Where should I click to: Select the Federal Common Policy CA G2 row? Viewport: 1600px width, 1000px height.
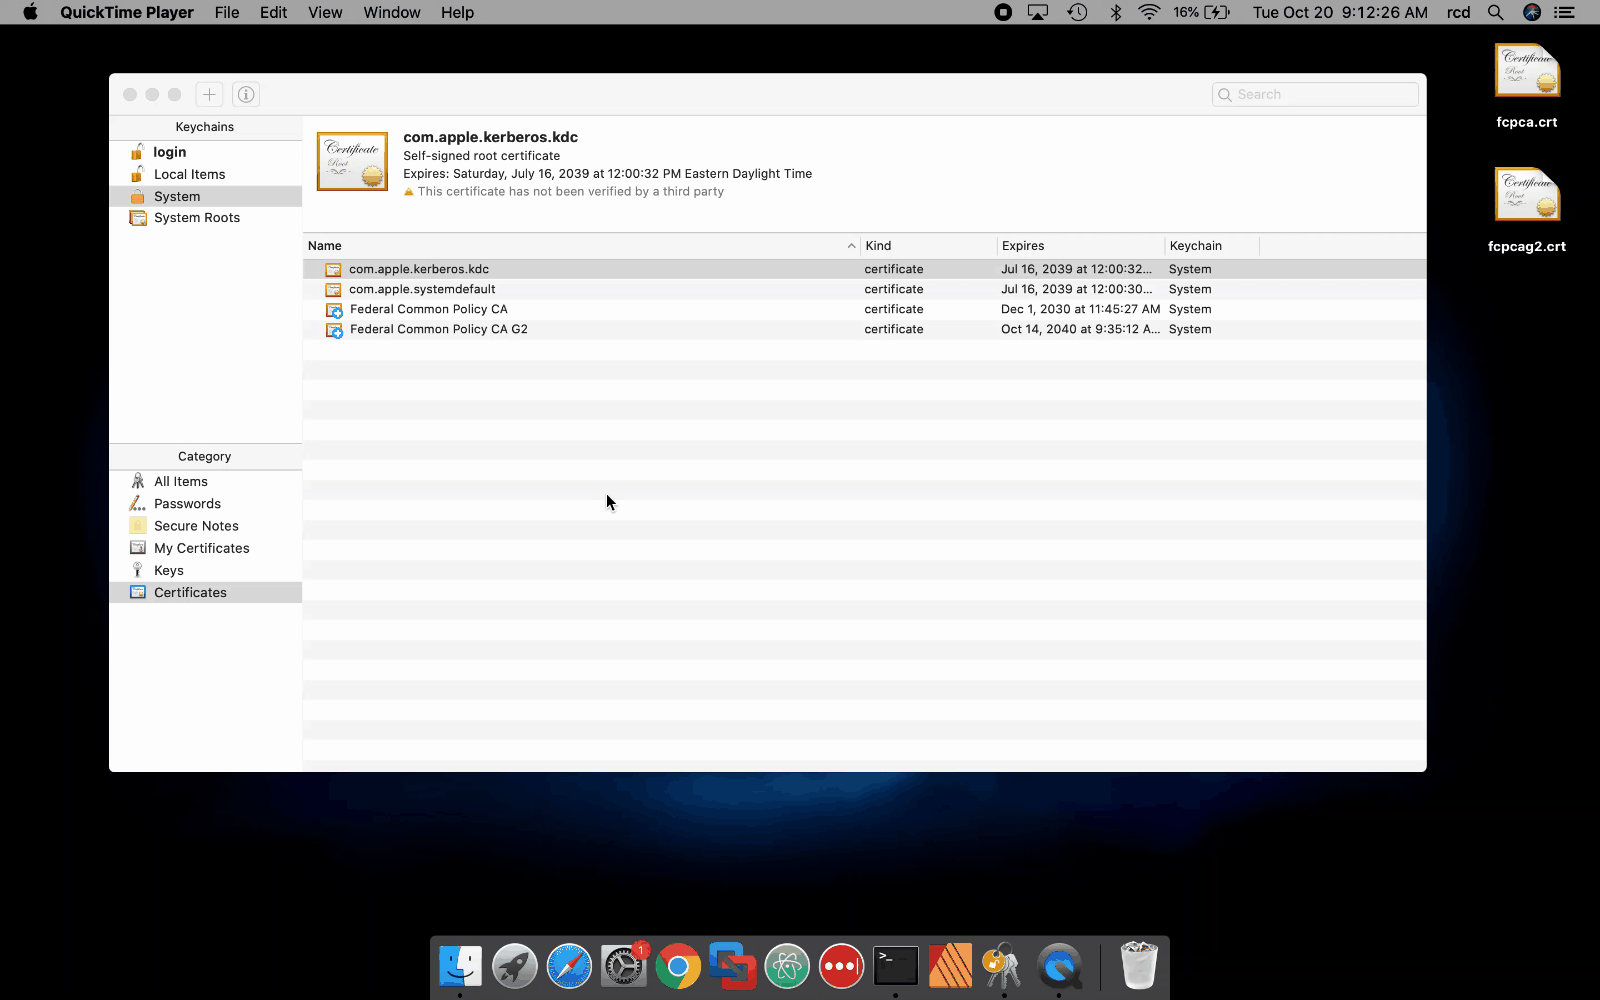[x=438, y=329]
